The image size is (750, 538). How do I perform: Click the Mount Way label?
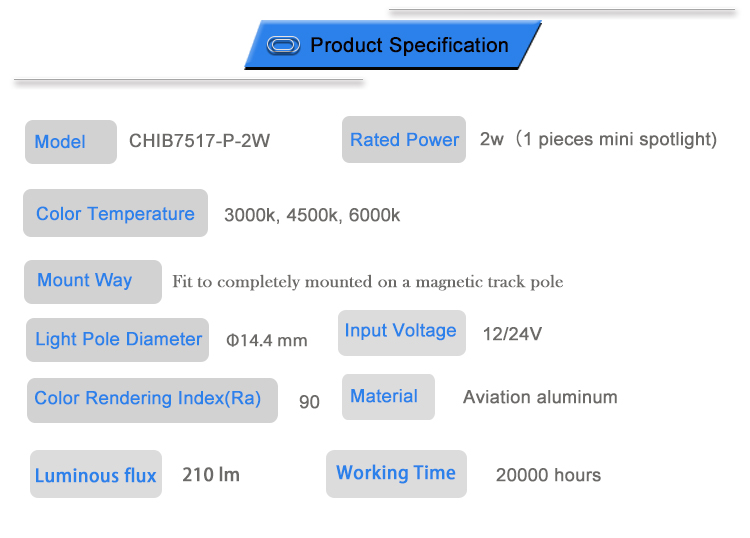point(85,281)
